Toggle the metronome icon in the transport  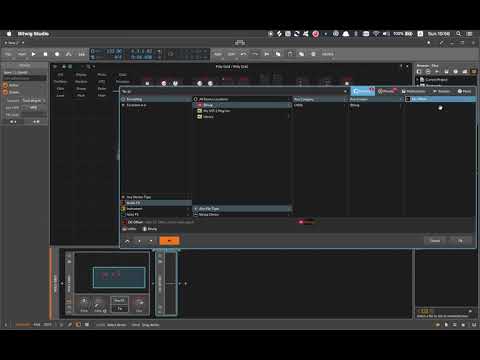tap(69, 54)
